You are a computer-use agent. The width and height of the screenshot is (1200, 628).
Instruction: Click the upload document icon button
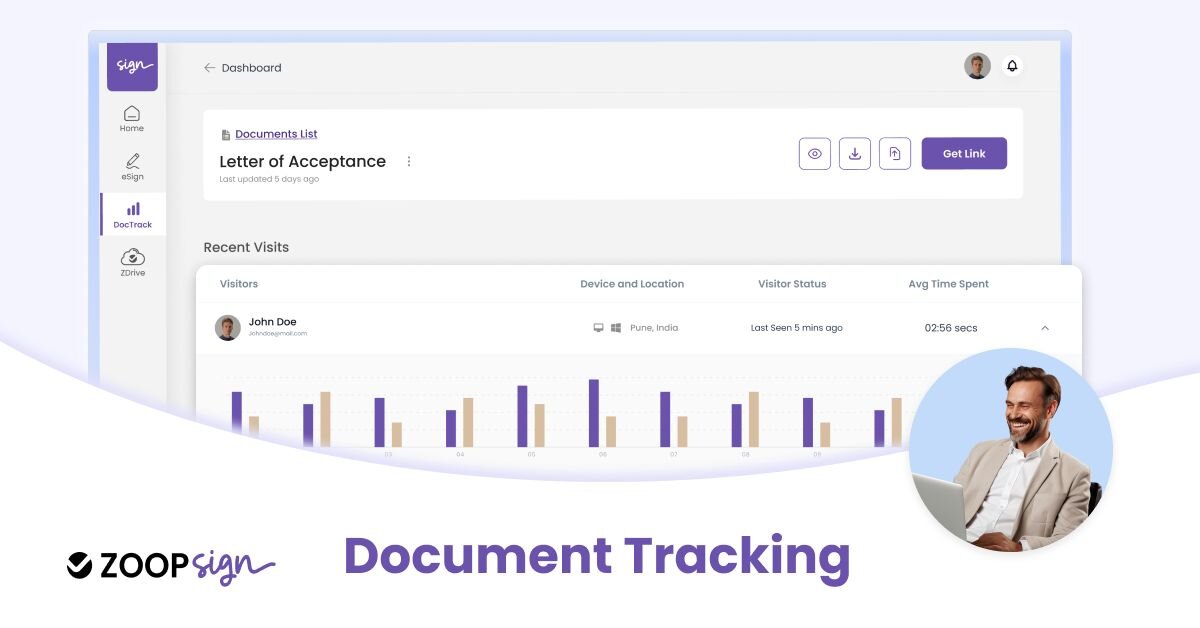click(x=895, y=153)
